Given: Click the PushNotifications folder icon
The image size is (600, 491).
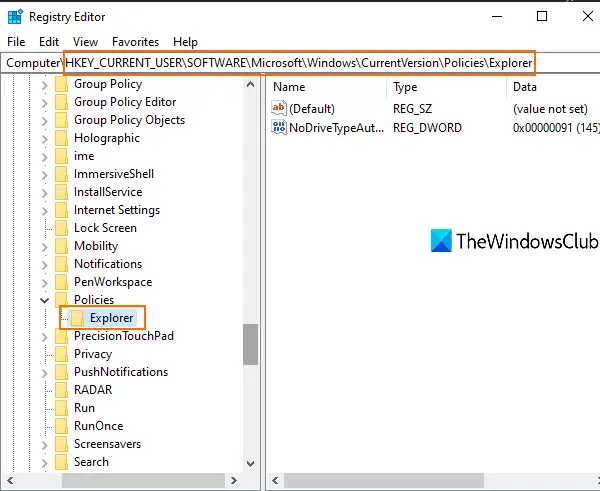Looking at the screenshot, I should (x=62, y=372).
